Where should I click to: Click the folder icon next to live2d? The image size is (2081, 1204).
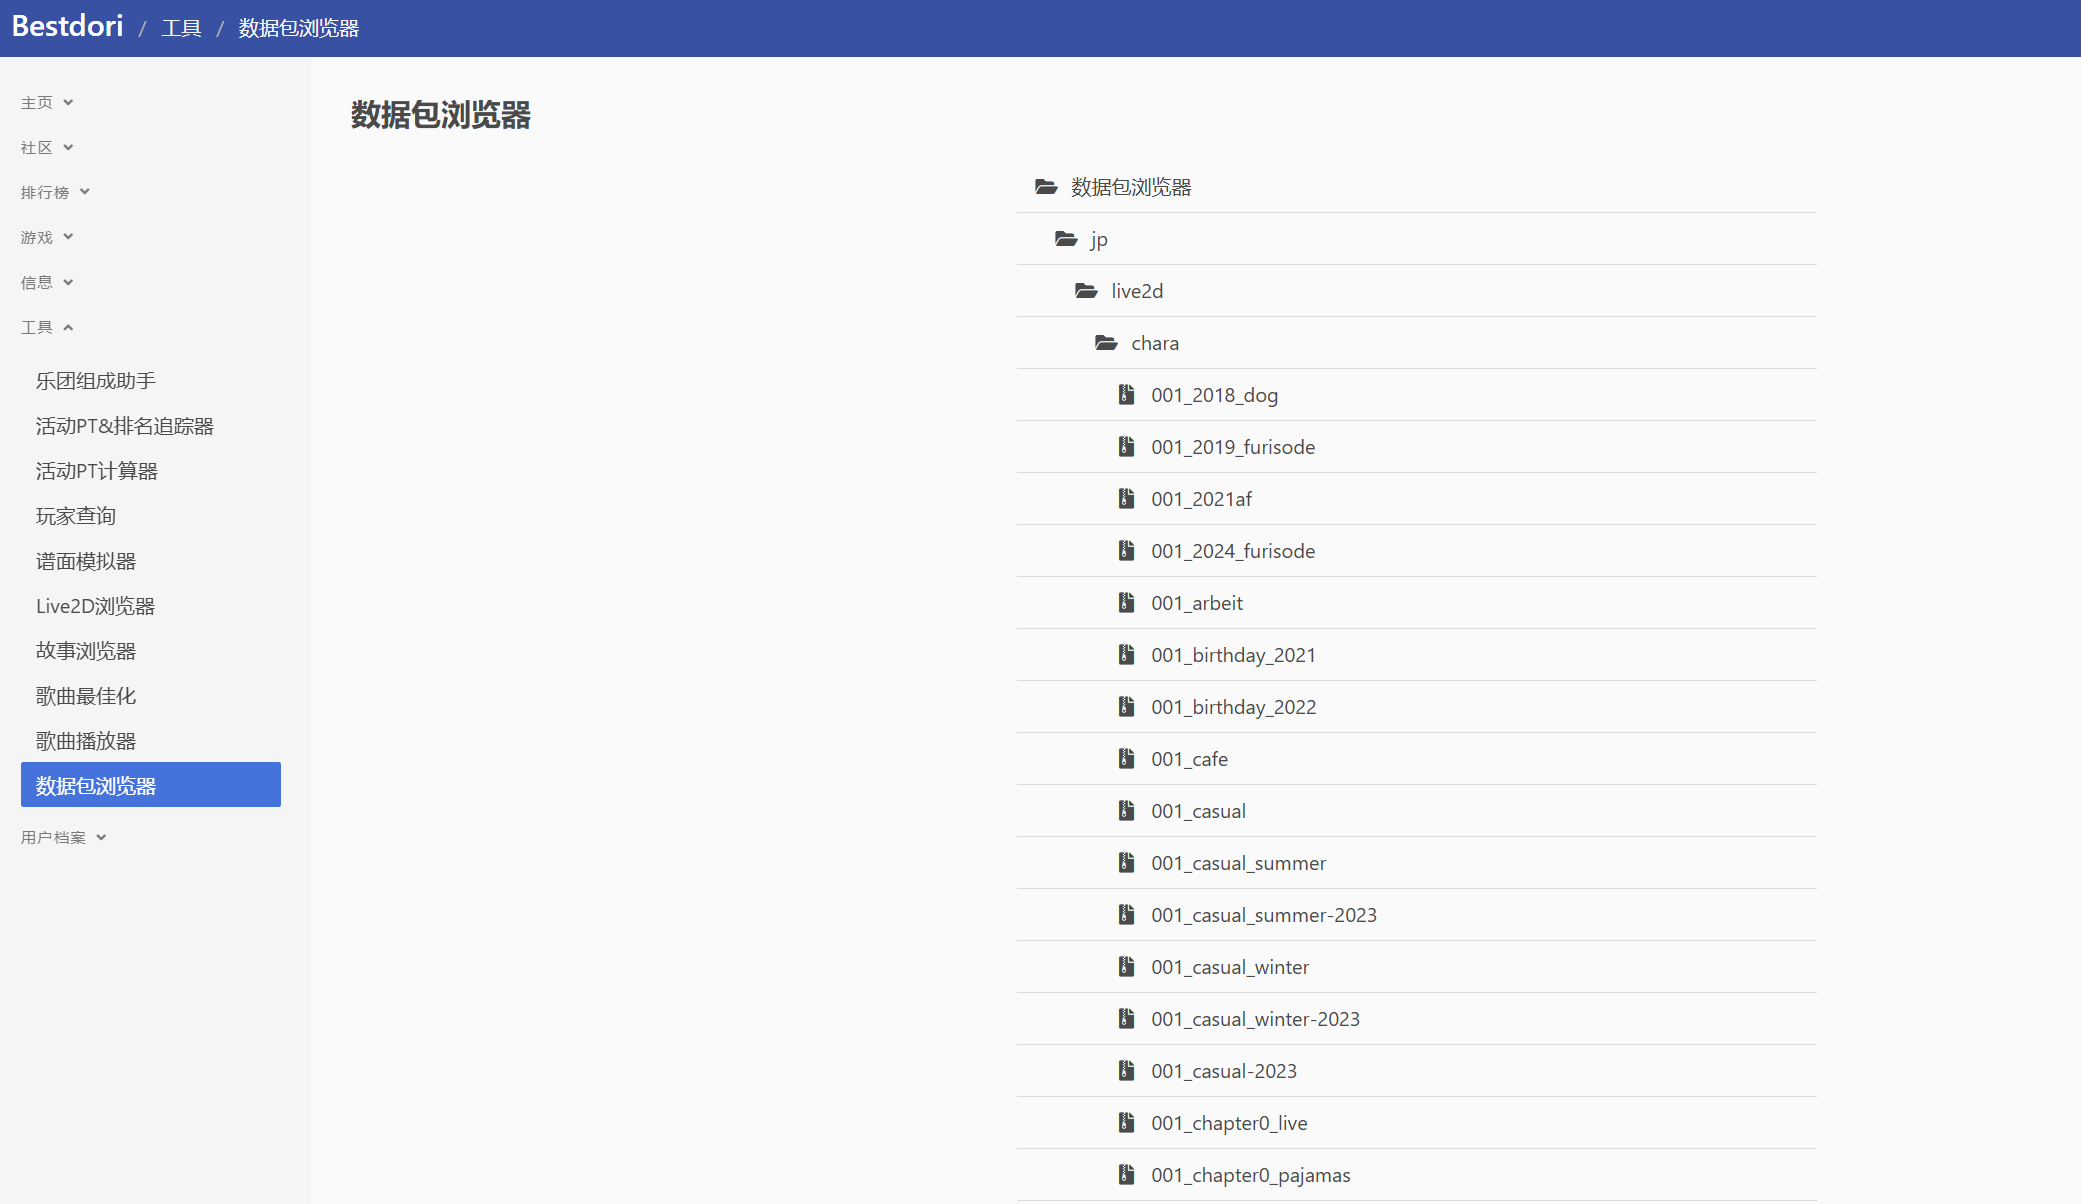(1086, 291)
